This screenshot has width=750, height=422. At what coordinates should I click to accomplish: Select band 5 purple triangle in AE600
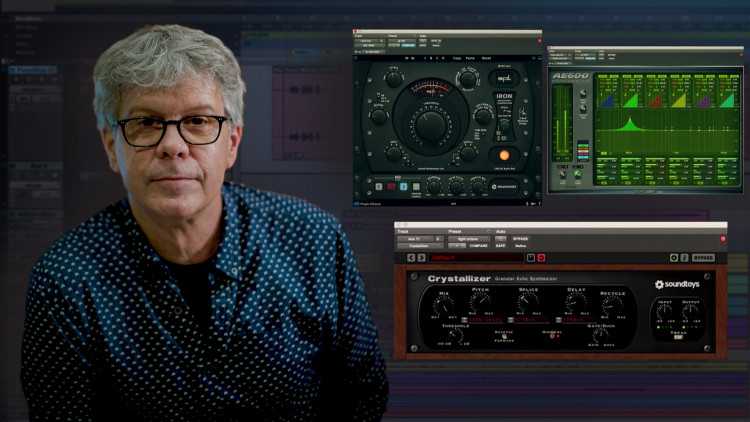coord(703,100)
